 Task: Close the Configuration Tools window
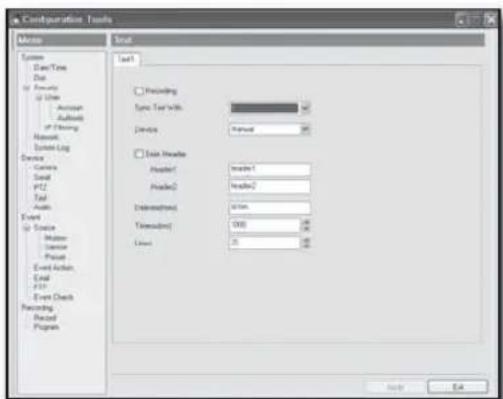[490, 20]
